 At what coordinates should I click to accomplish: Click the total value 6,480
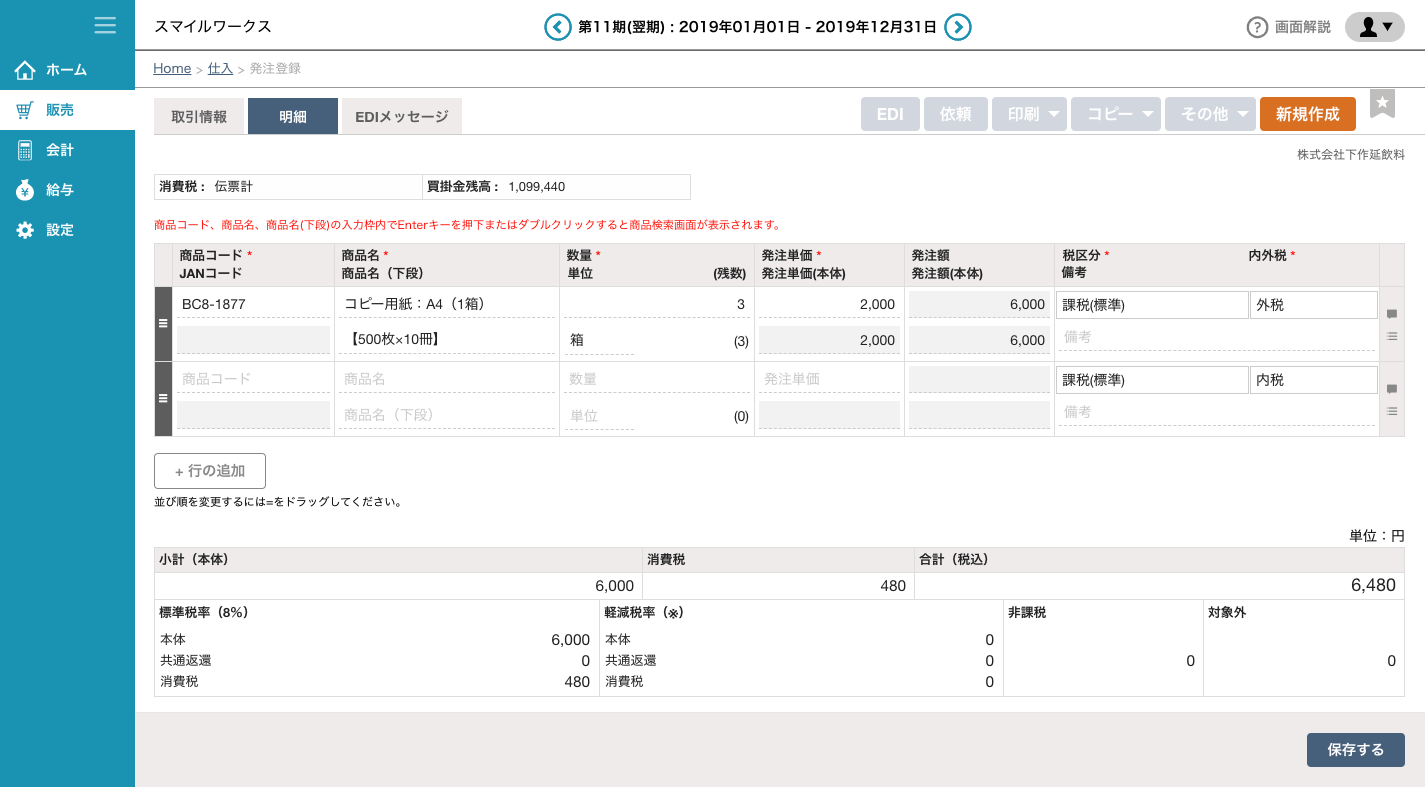pos(1373,586)
